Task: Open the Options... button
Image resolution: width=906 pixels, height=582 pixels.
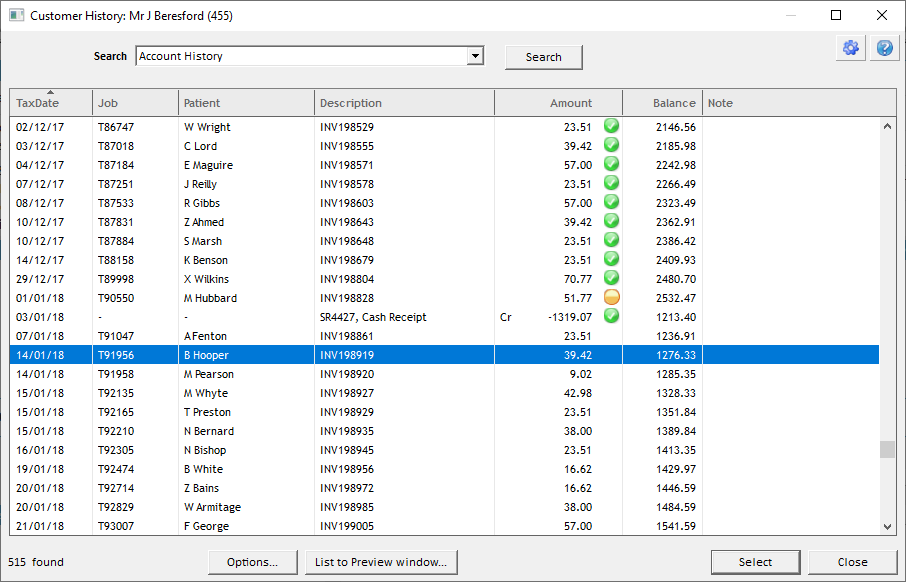Action: click(252, 562)
